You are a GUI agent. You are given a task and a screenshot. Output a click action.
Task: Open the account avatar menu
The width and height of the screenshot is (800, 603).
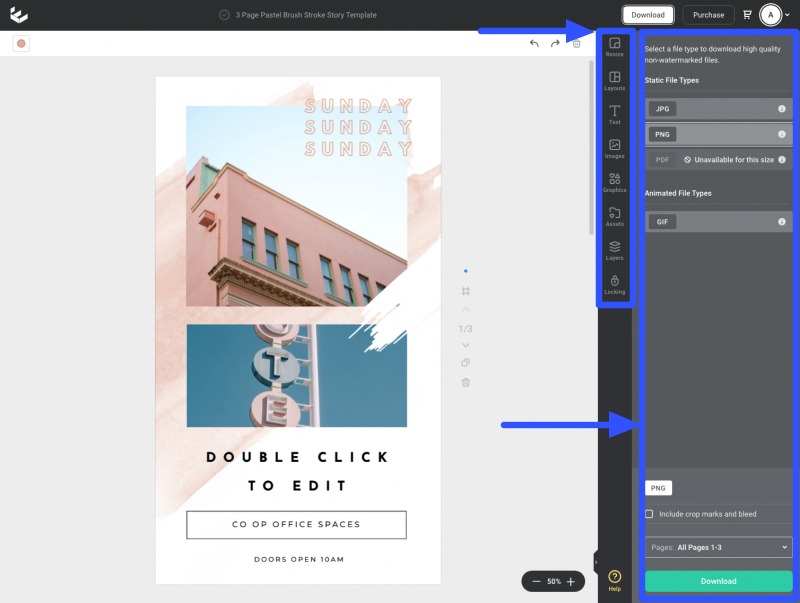click(x=771, y=15)
